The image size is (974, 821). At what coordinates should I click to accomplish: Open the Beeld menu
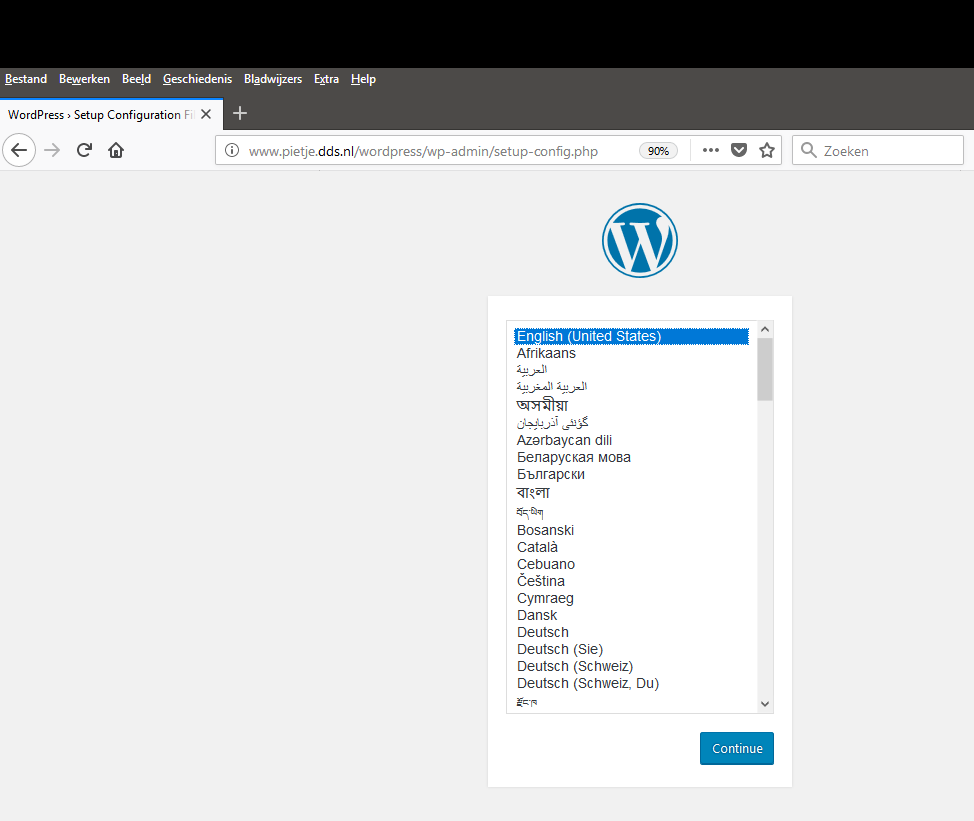point(137,79)
